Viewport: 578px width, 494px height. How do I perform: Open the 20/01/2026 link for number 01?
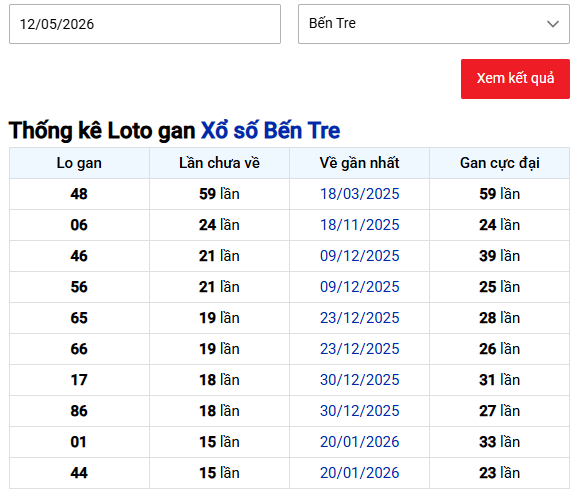(x=359, y=442)
